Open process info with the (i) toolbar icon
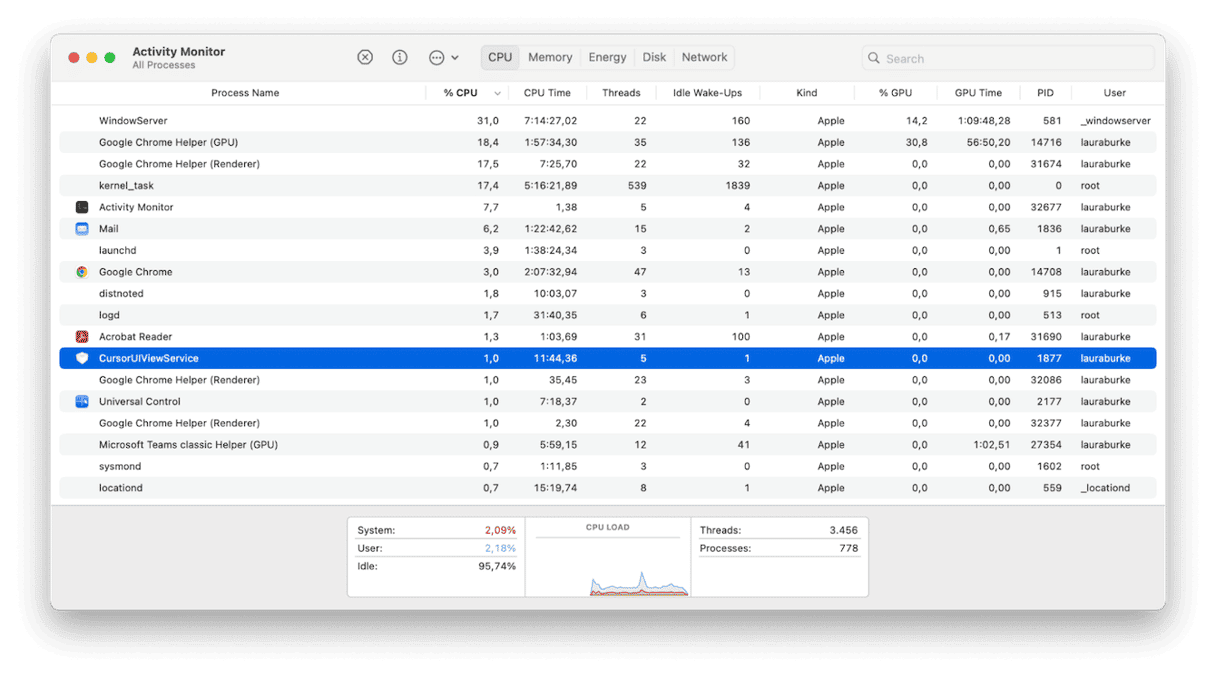The image size is (1216, 677). click(399, 57)
